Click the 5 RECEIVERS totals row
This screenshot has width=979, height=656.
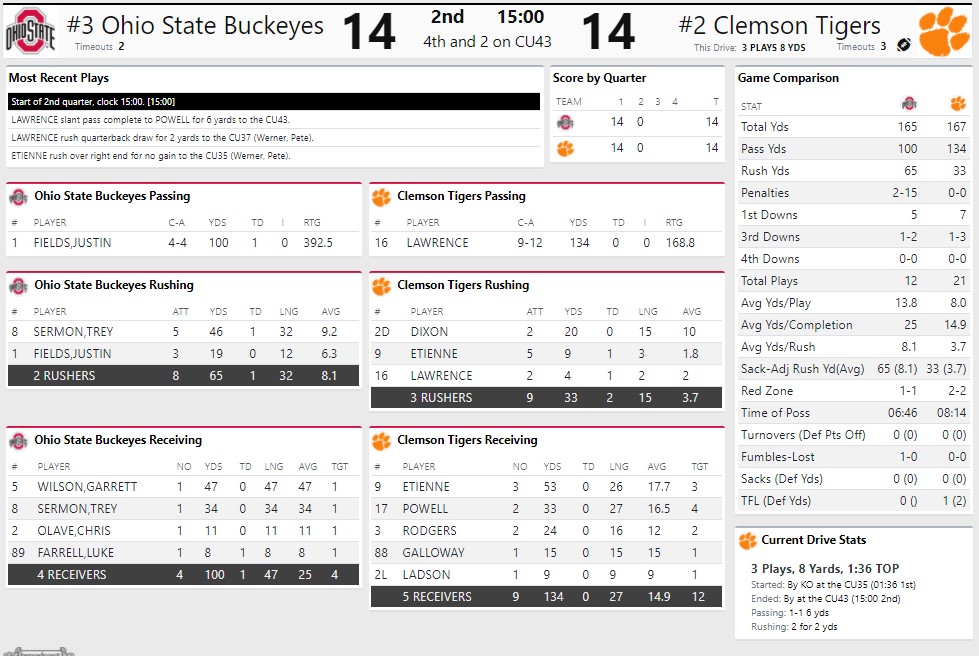[545, 597]
